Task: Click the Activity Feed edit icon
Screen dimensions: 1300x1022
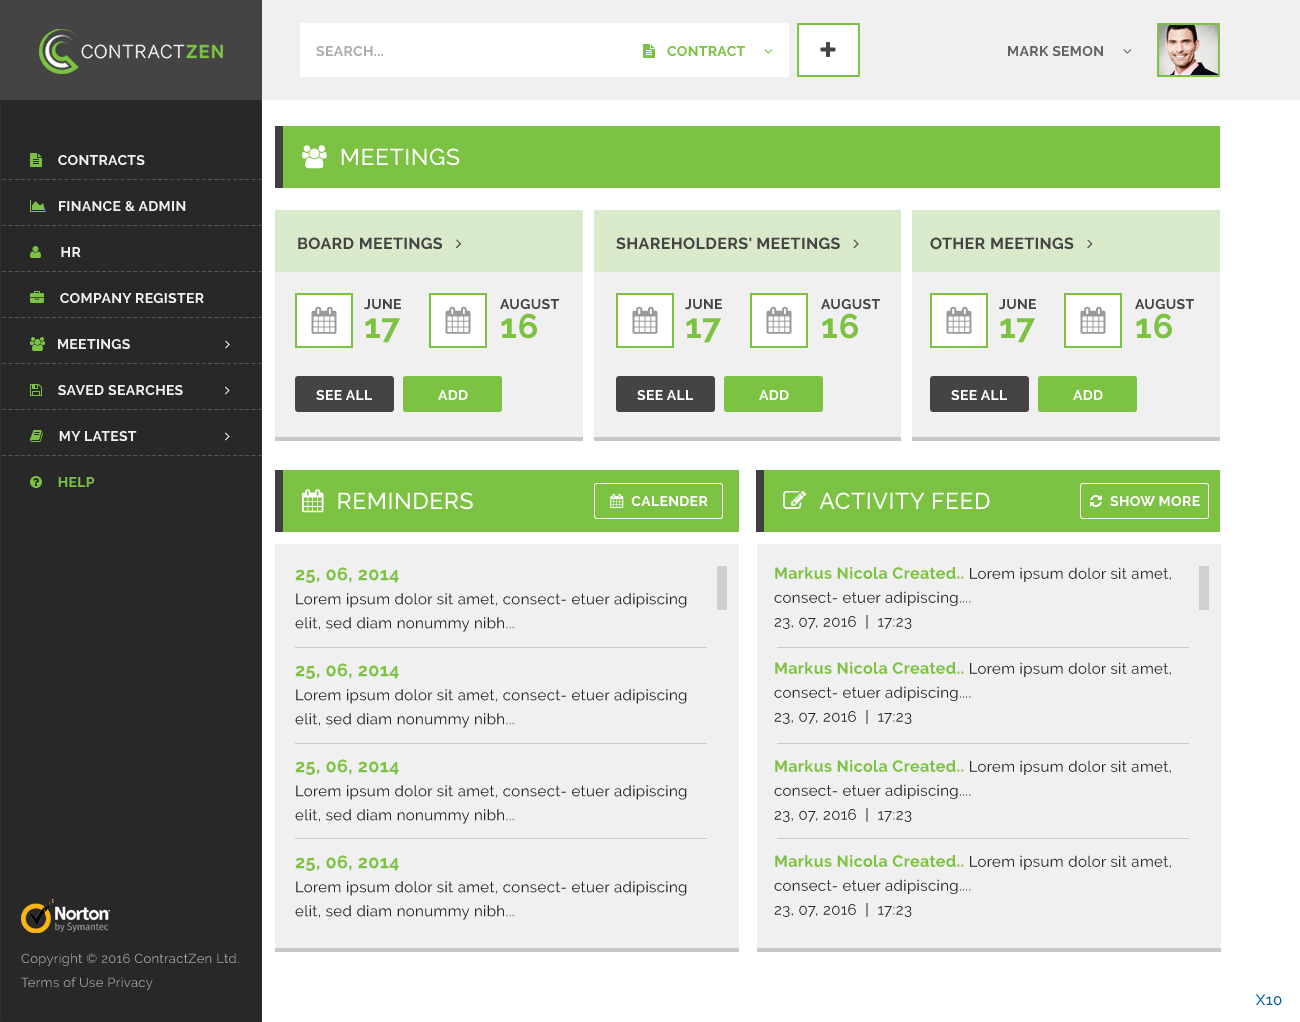Action: [794, 500]
